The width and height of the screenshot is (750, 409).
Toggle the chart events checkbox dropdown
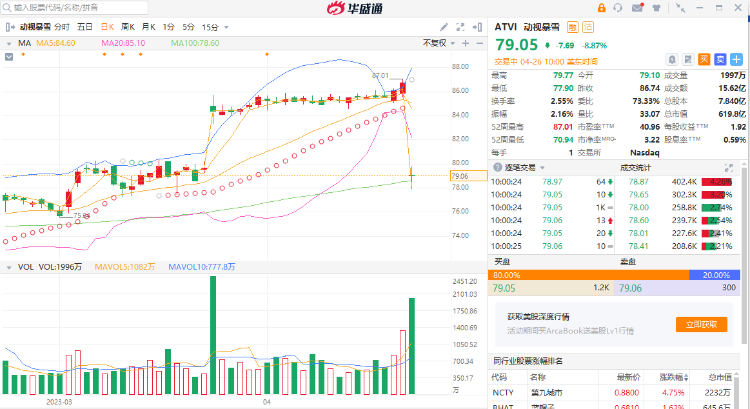9,57
